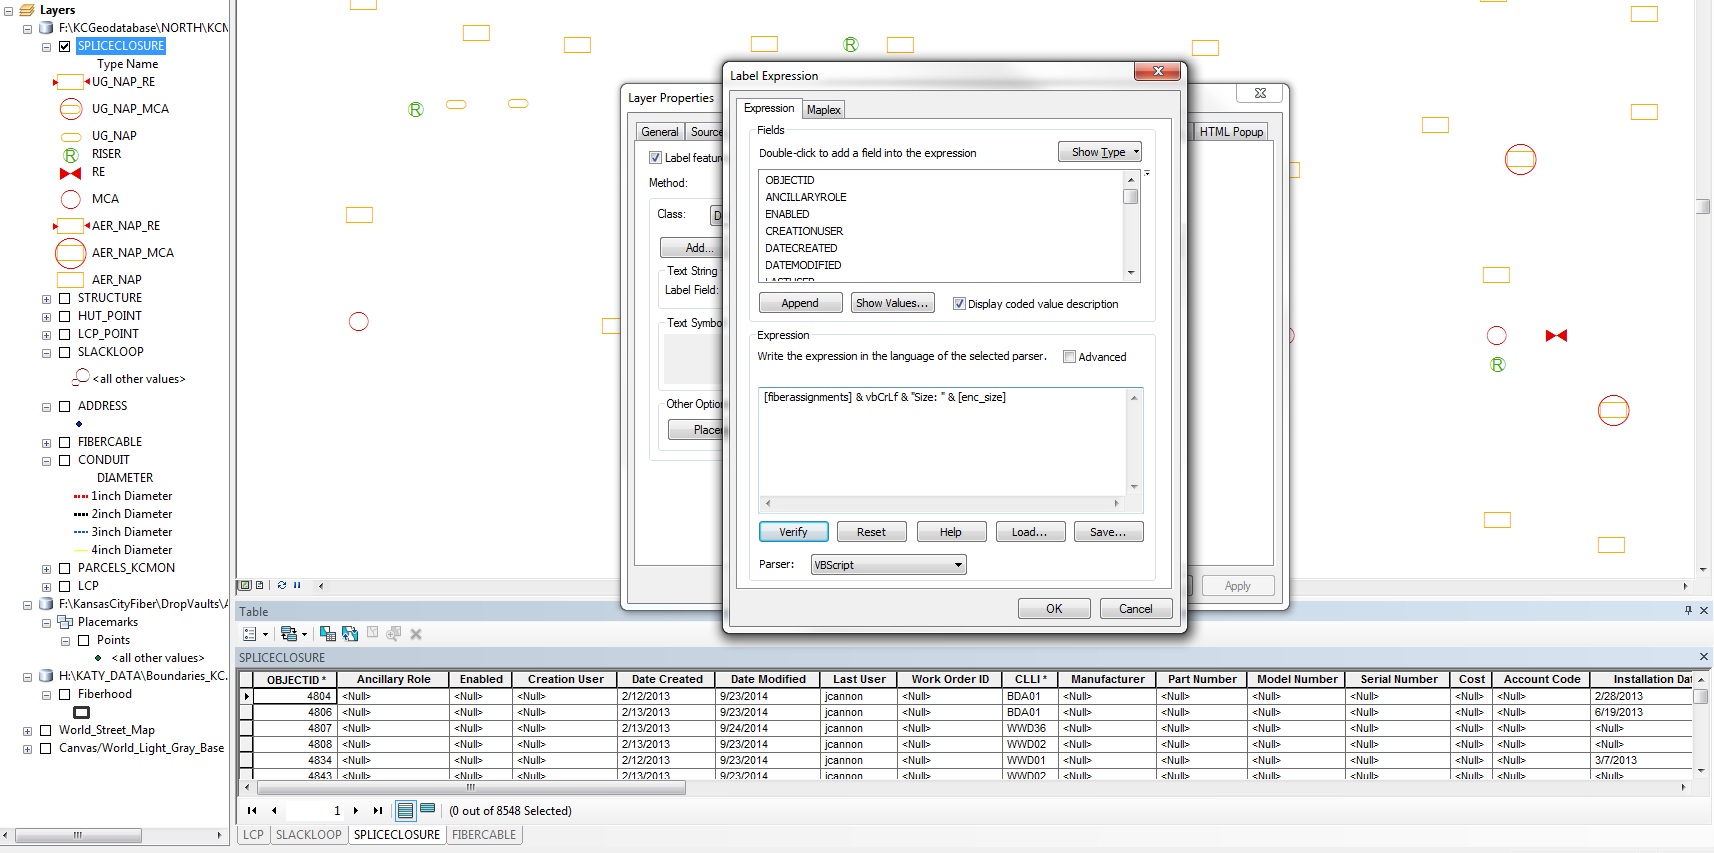Expand the PARCELS_KCMON layer node

(46, 569)
